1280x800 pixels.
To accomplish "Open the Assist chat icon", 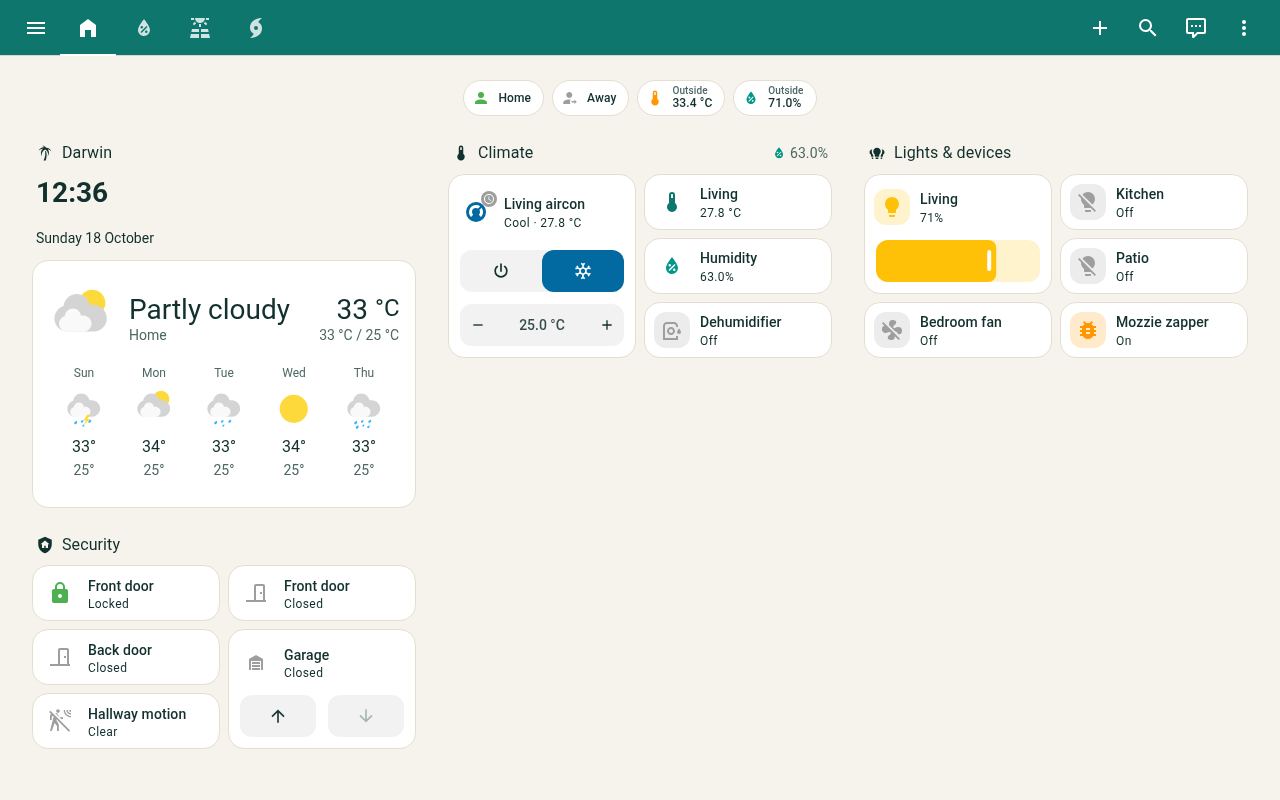I will point(1196,28).
